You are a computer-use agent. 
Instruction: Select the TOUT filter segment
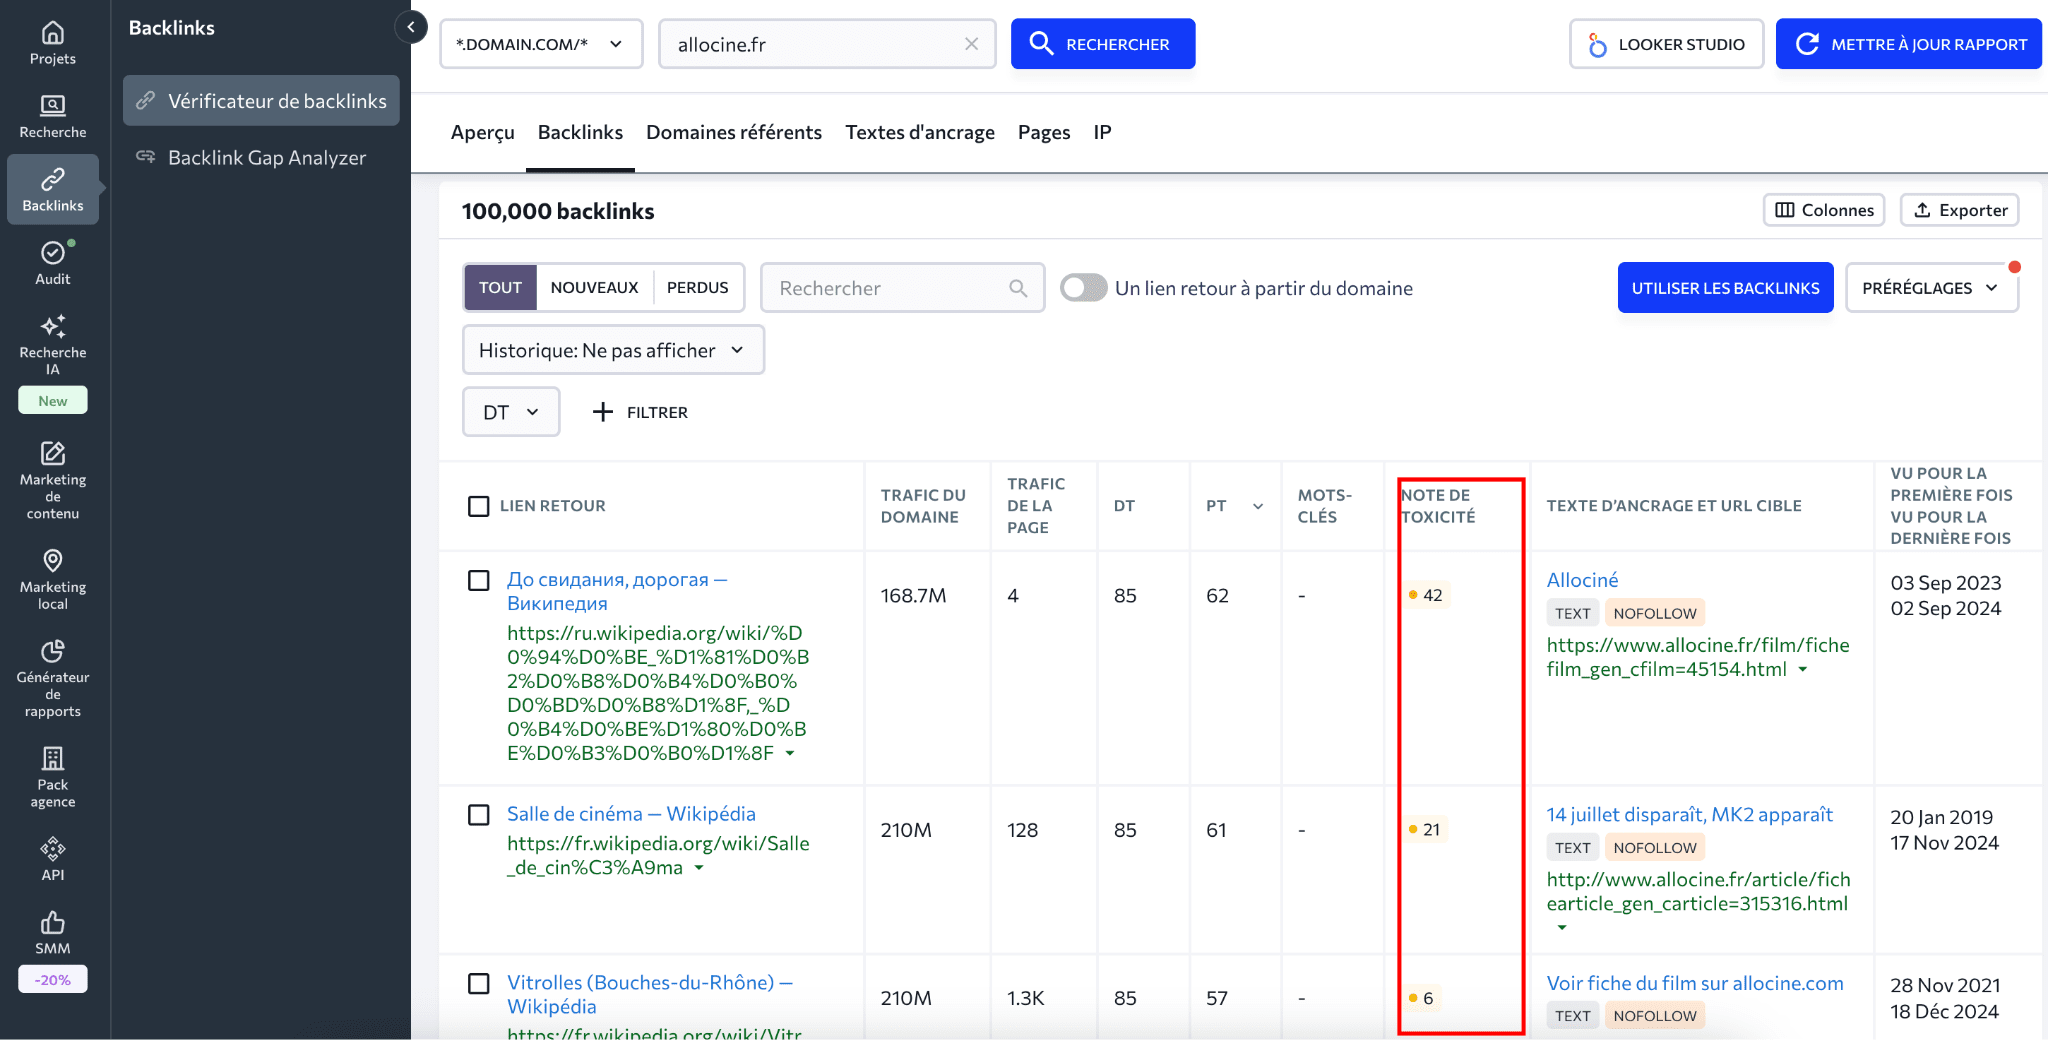(500, 287)
